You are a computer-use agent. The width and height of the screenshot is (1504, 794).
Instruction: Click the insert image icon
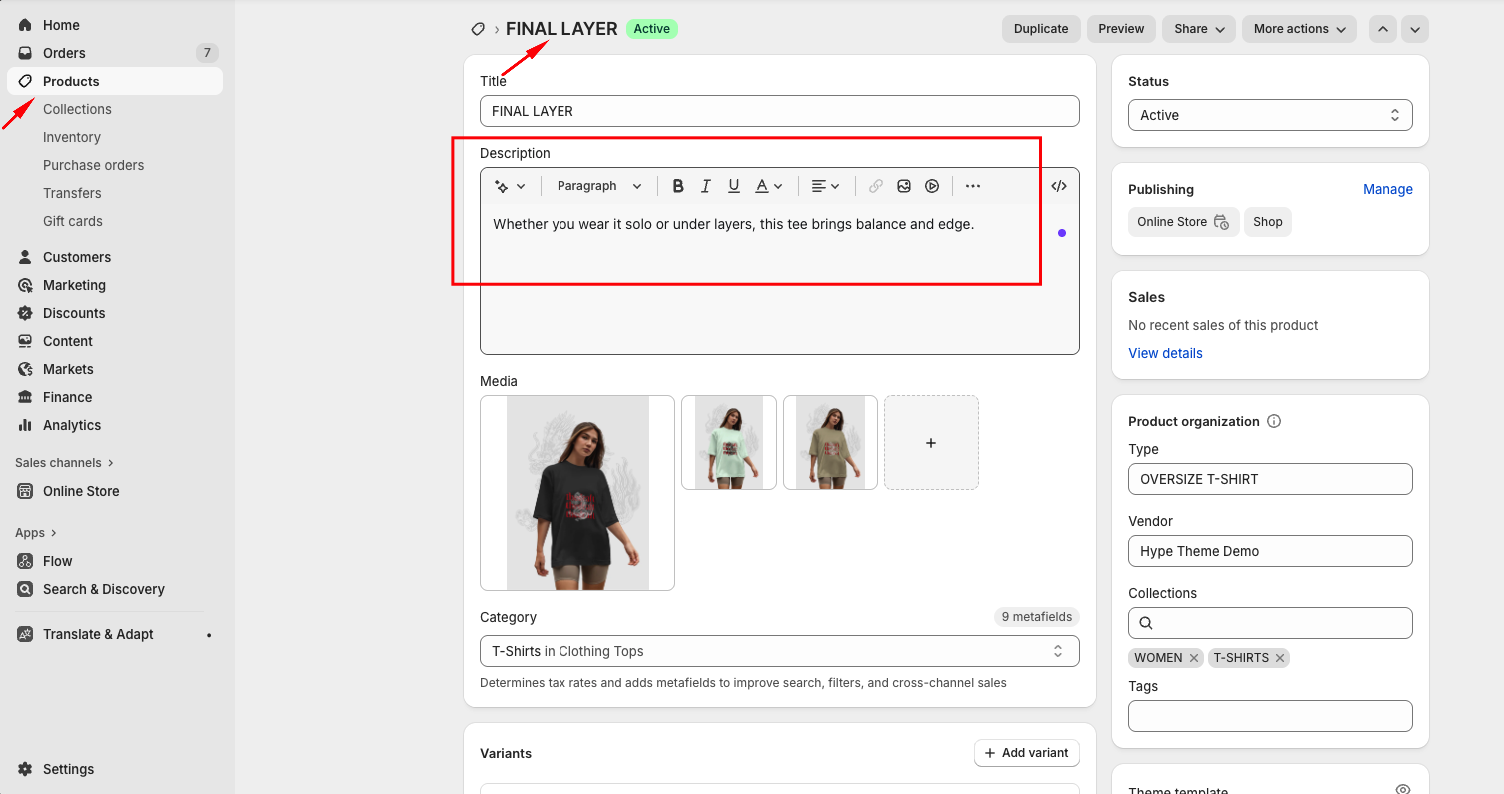tap(904, 186)
